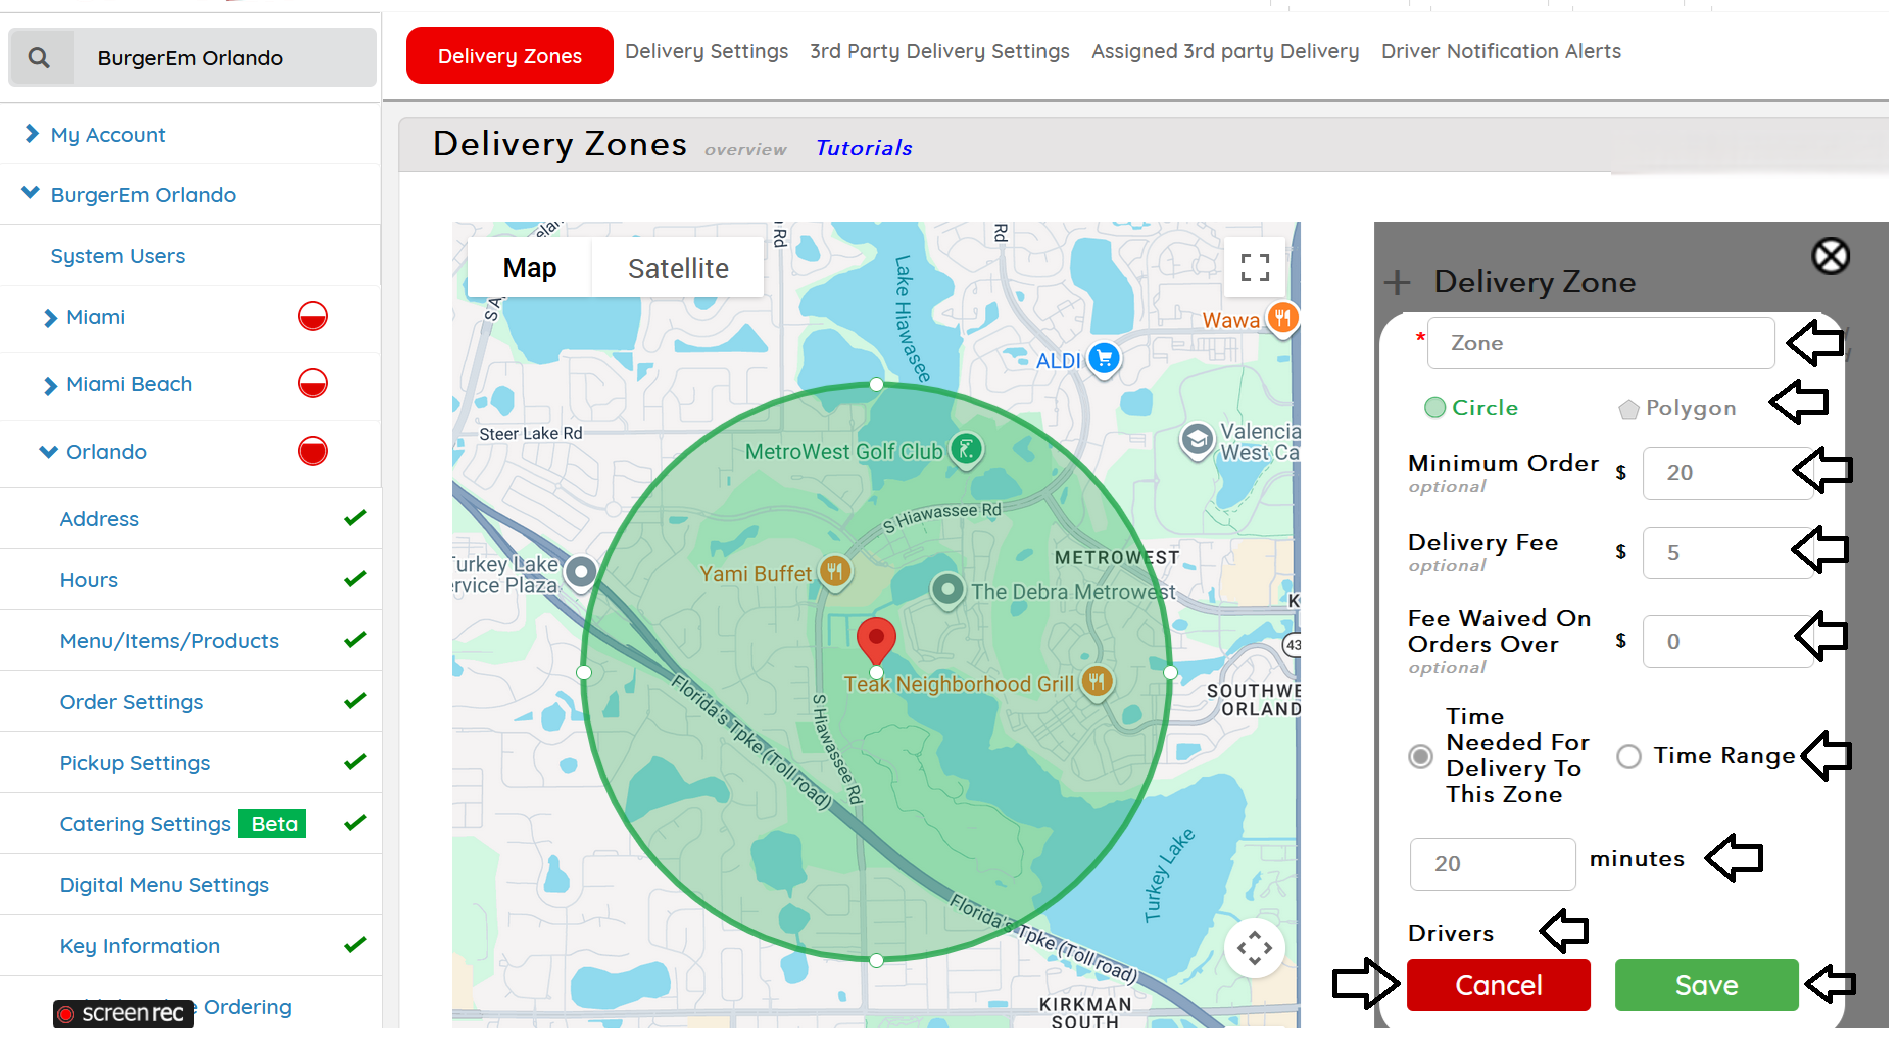Click the ALDI shopping cart marker

[x=1104, y=357]
